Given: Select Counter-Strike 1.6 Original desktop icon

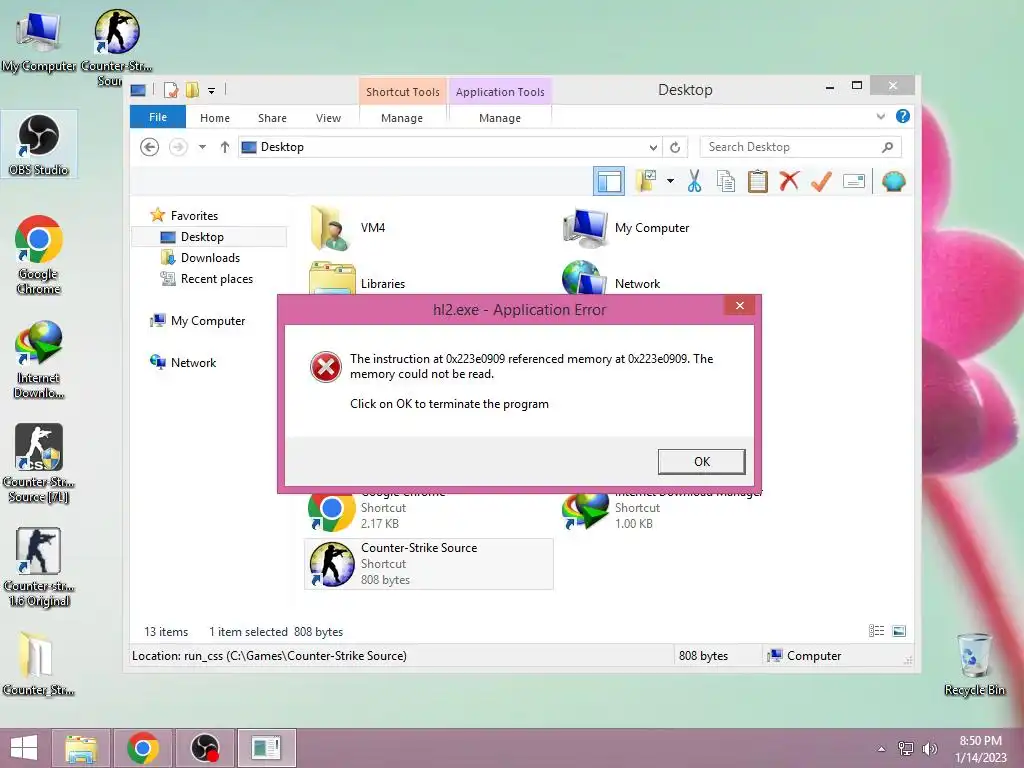Looking at the screenshot, I should click(x=39, y=568).
